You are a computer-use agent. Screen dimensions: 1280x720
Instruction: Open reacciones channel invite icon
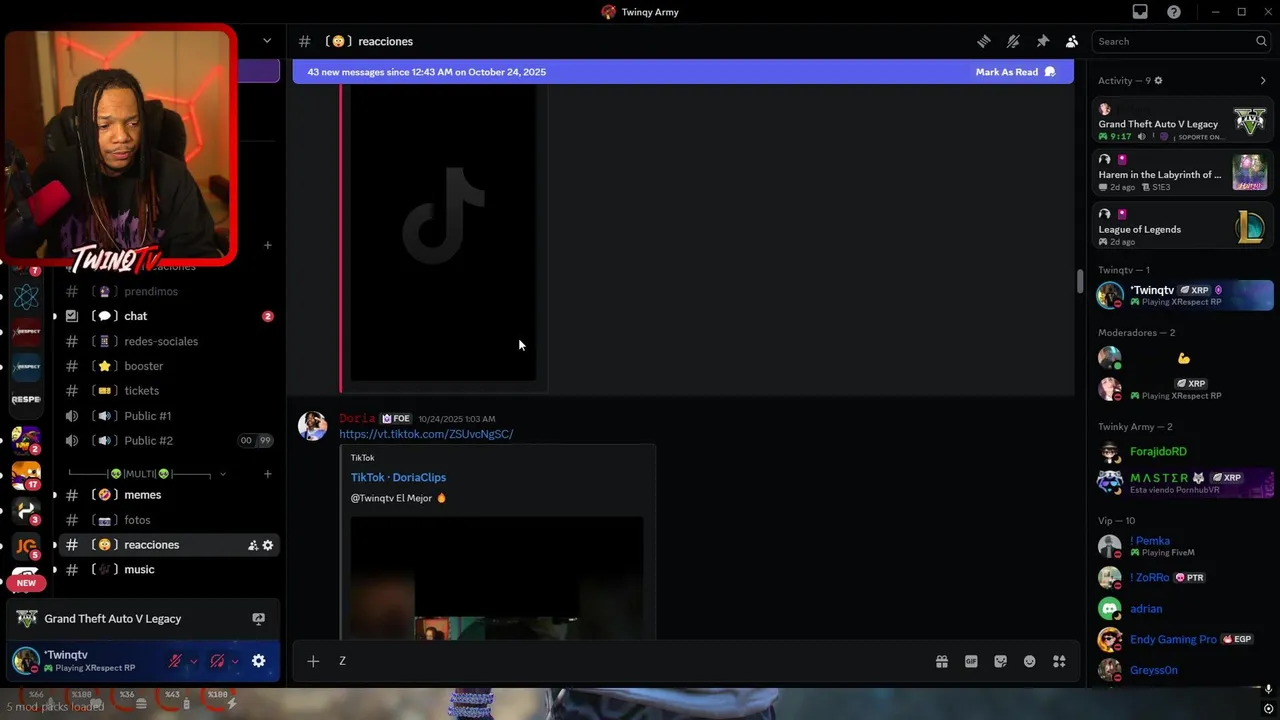tap(253, 545)
